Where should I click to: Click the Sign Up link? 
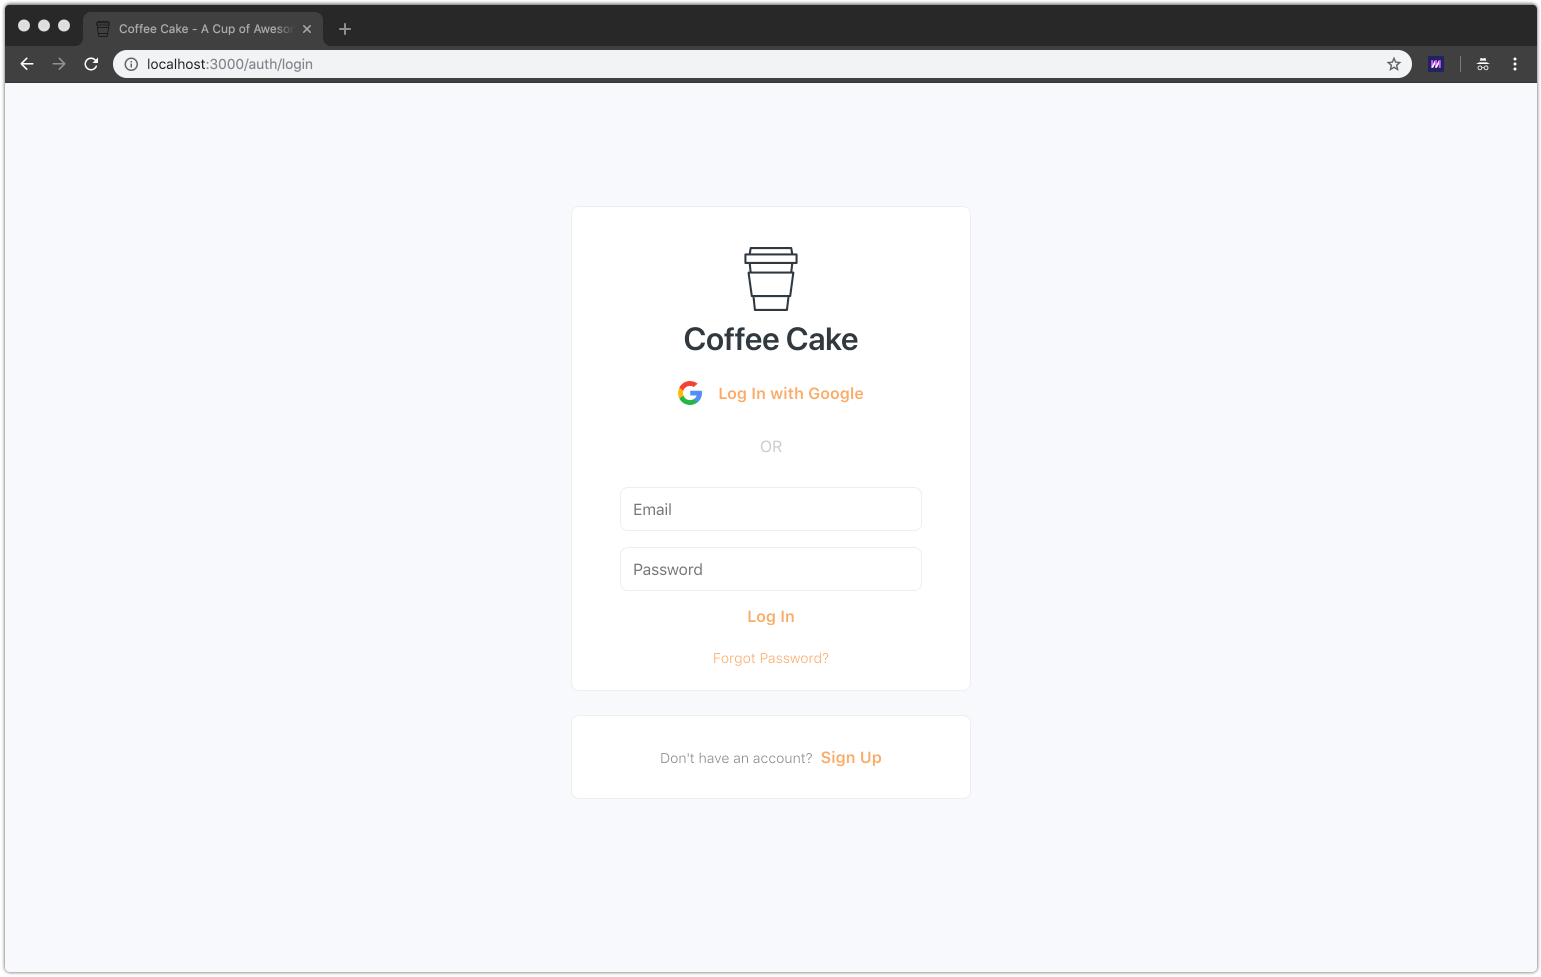851,757
